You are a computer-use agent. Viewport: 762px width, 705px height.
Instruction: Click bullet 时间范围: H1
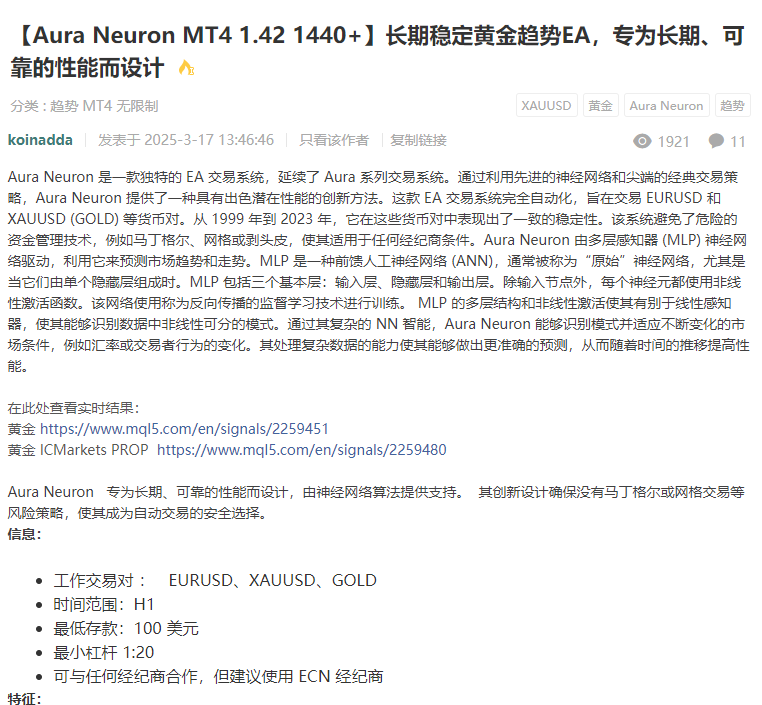point(104,604)
